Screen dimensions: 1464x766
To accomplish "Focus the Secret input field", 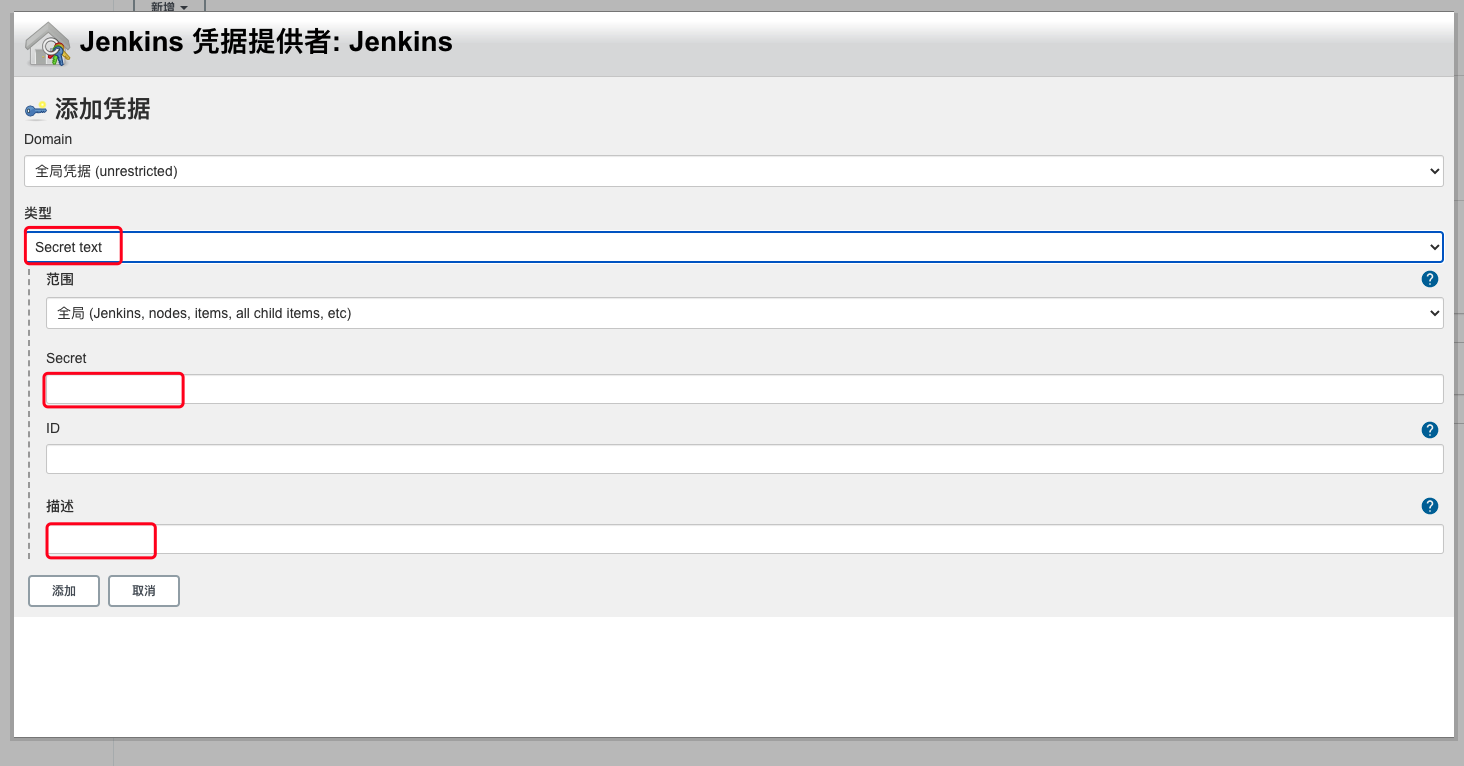I will click(745, 389).
